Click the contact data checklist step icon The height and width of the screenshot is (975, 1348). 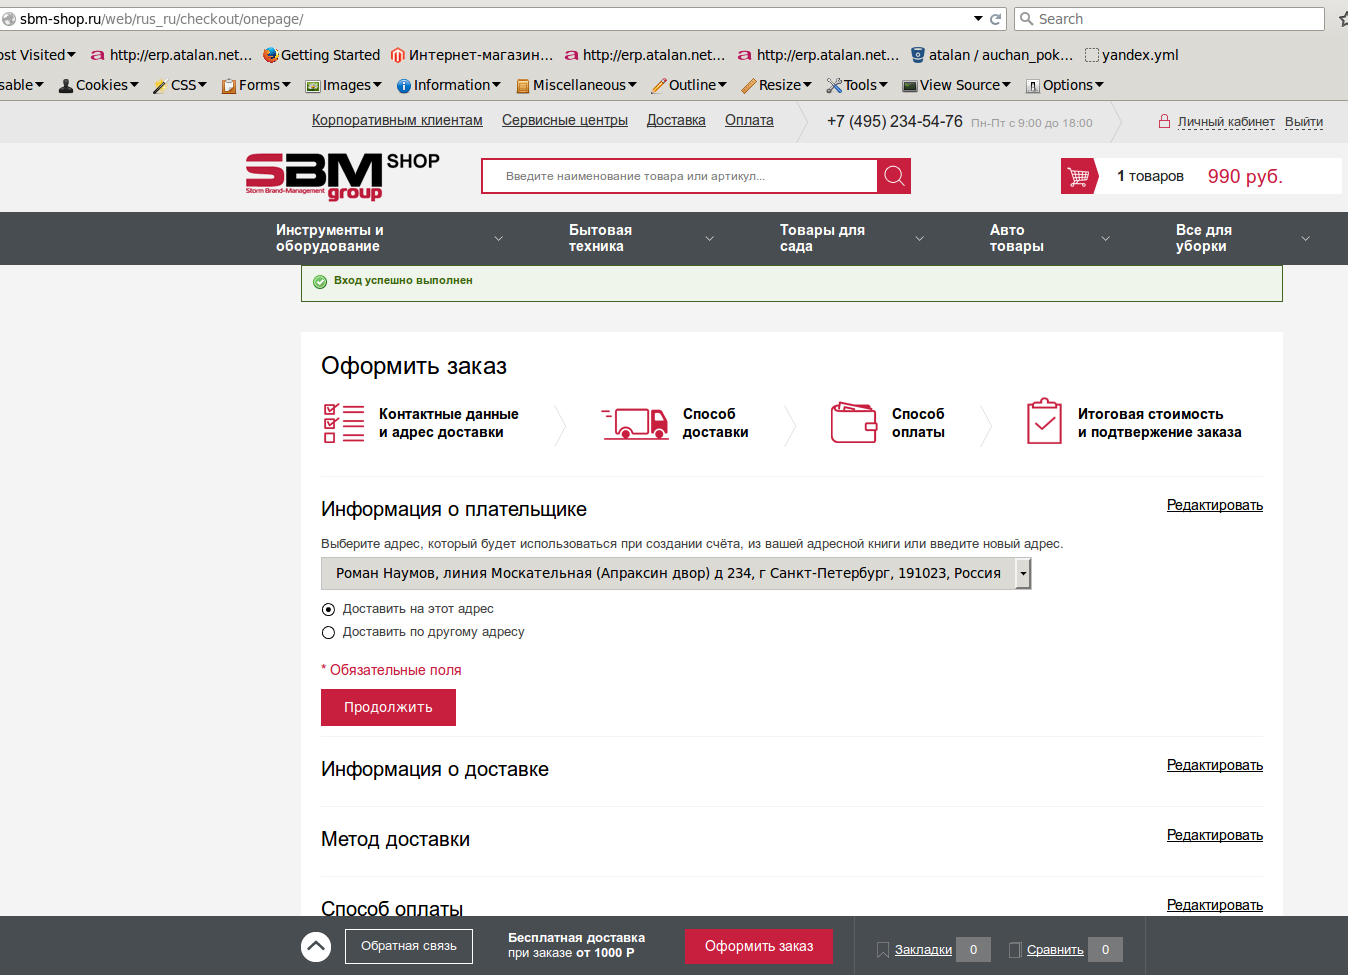click(x=343, y=423)
